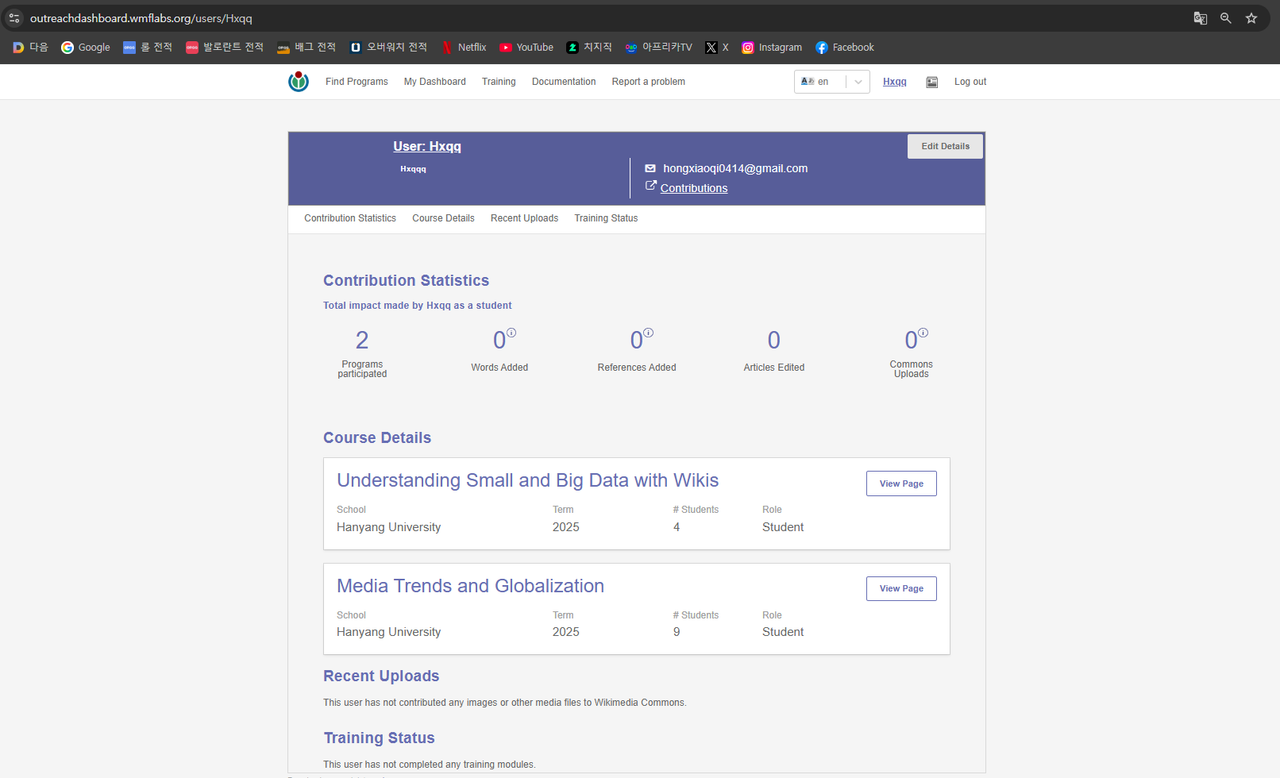Image resolution: width=1280 pixels, height=778 pixels.
Task: Click the info icon next to Words Added
Action: [x=511, y=333]
